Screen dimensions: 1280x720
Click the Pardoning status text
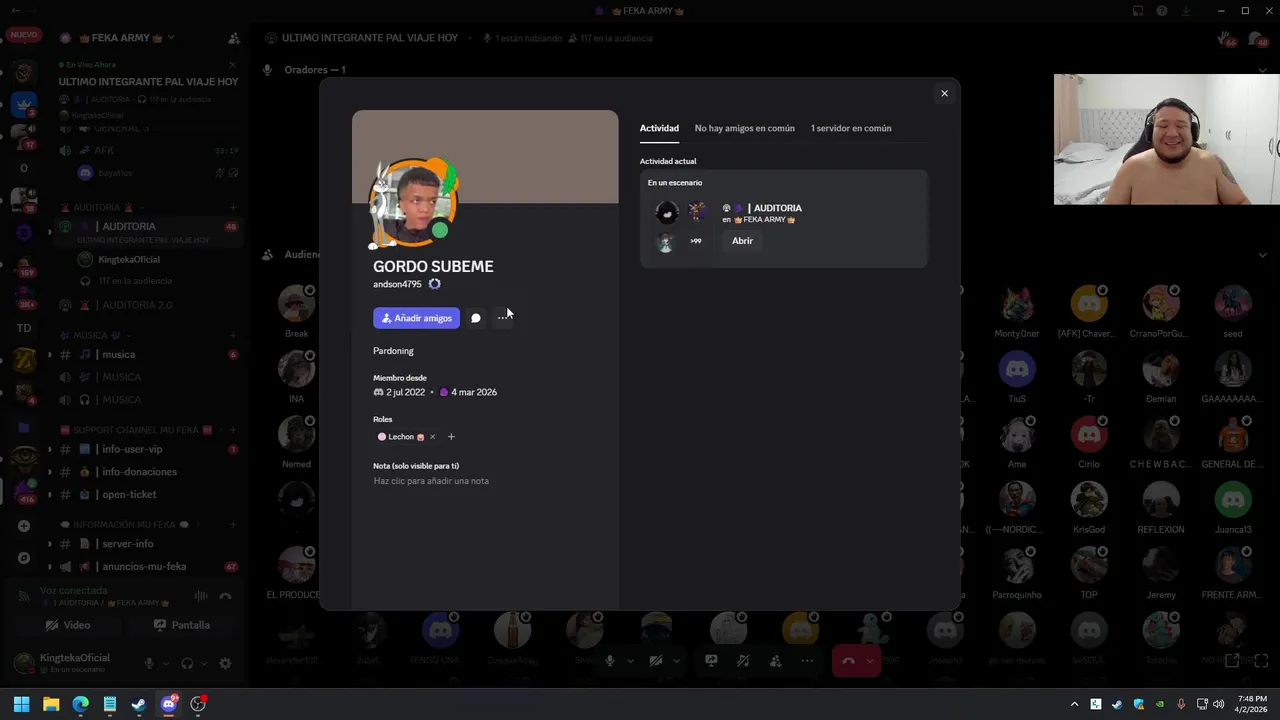[393, 351]
